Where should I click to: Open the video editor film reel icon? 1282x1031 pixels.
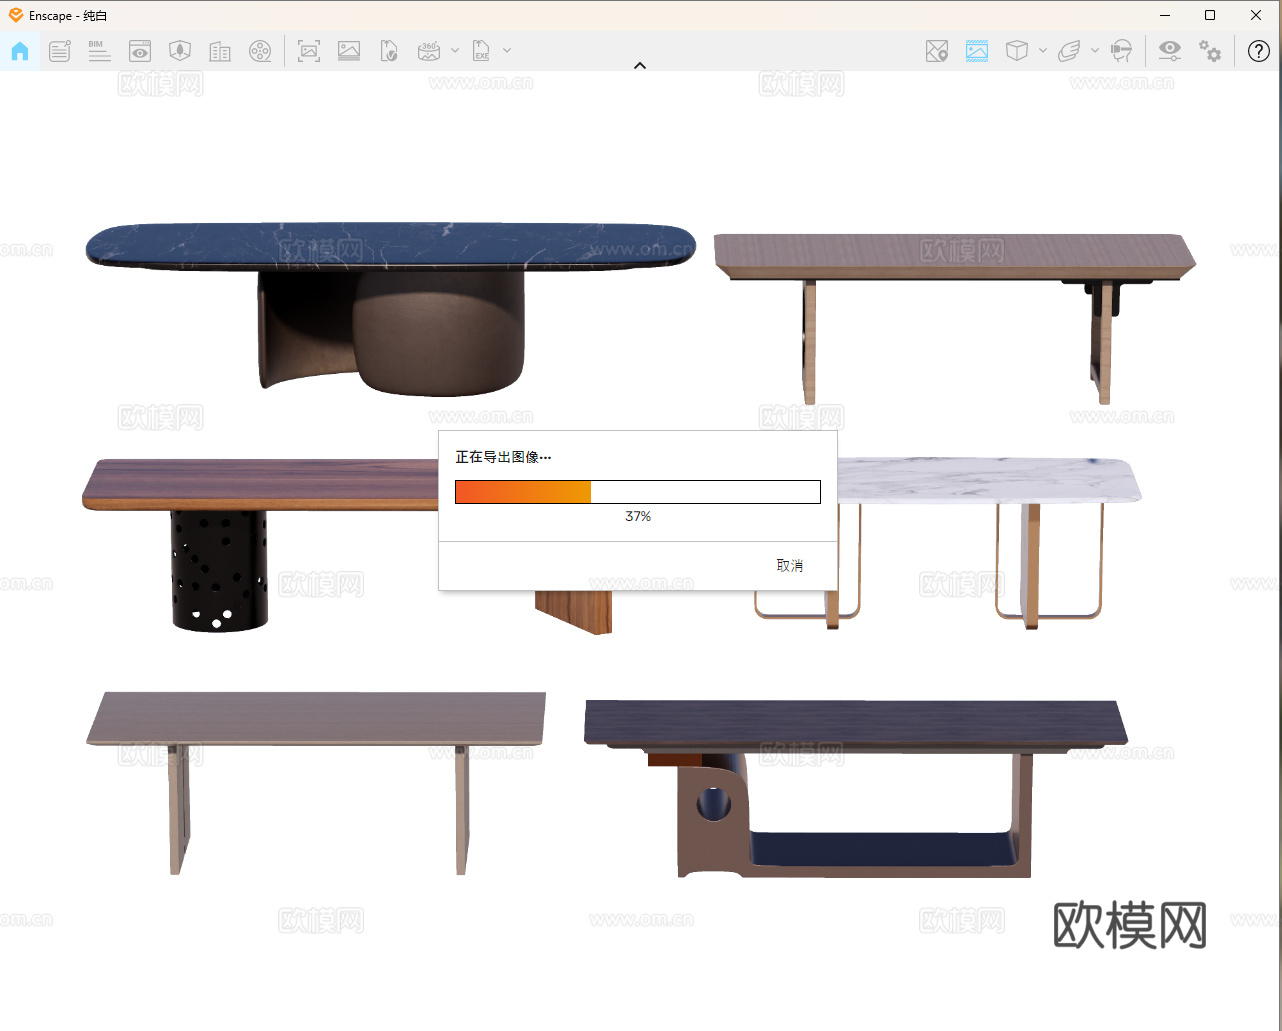260,51
